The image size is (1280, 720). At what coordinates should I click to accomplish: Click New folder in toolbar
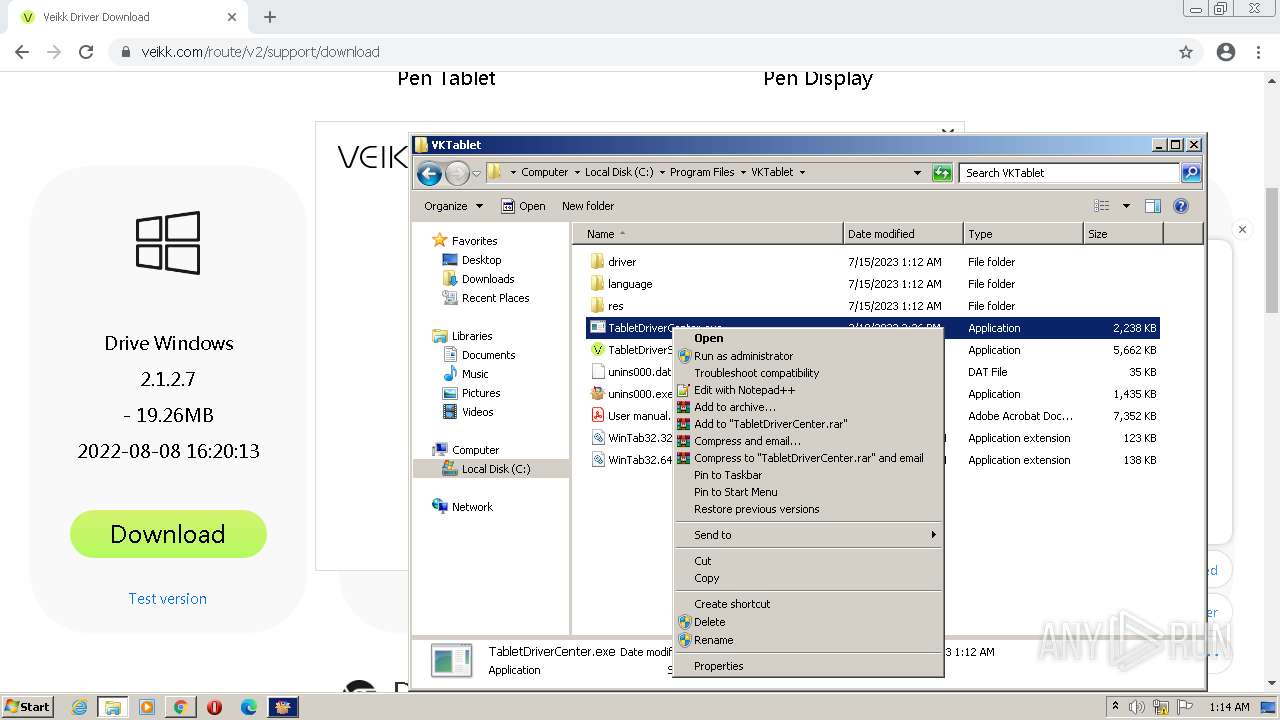tap(588, 206)
